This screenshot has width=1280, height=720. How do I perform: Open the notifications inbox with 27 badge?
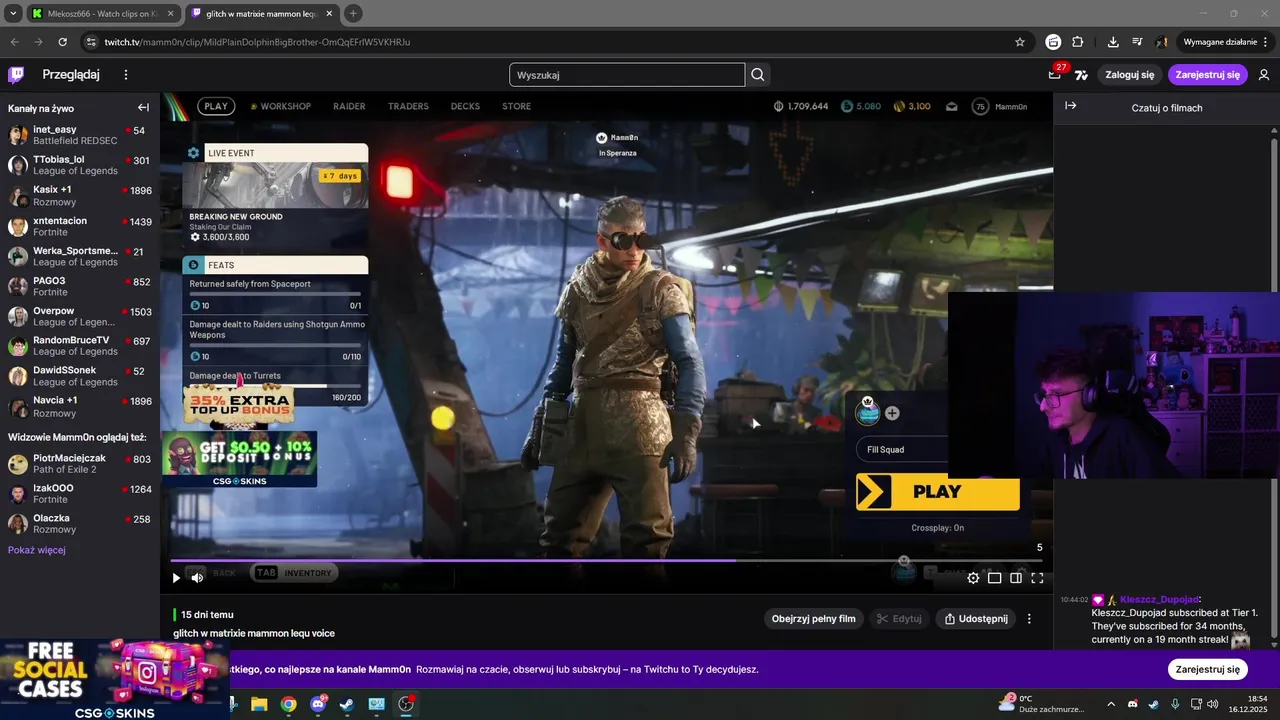[x=1054, y=75]
